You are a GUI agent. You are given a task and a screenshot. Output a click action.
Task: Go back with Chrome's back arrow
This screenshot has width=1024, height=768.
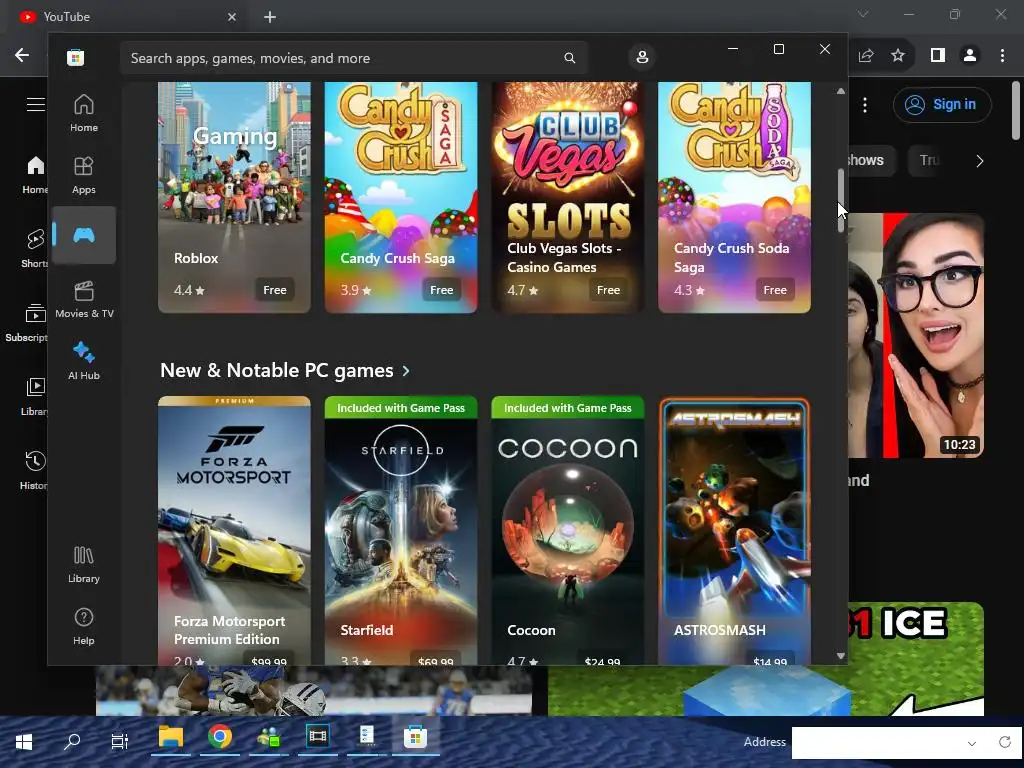(x=22, y=56)
